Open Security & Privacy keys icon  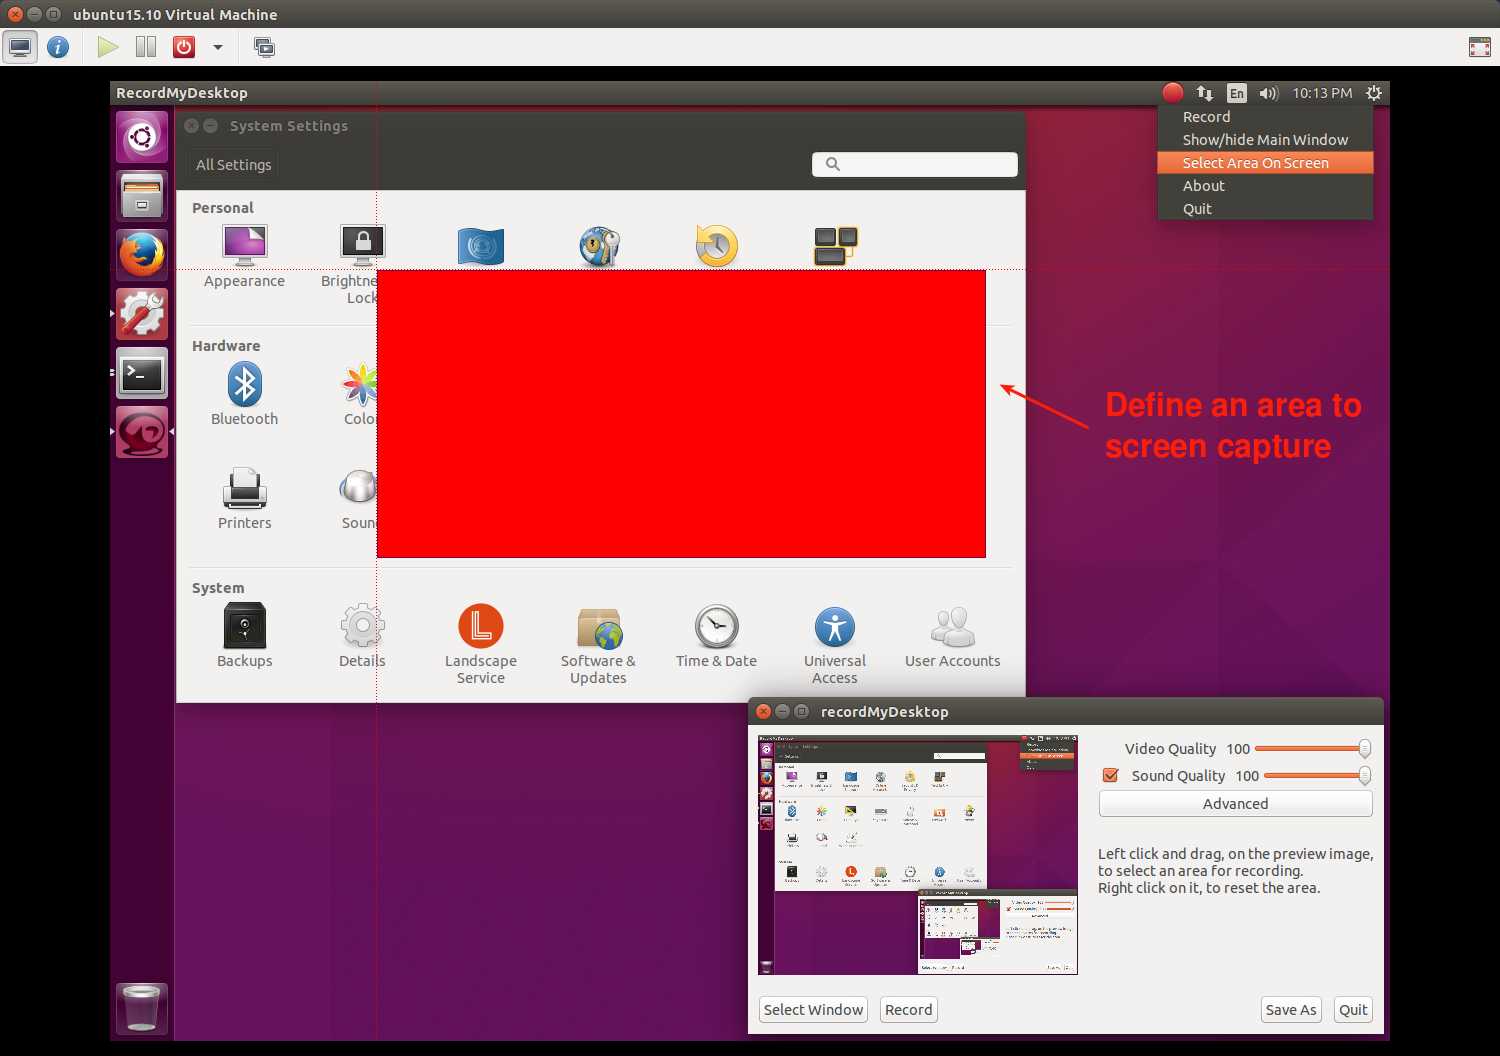coord(599,246)
